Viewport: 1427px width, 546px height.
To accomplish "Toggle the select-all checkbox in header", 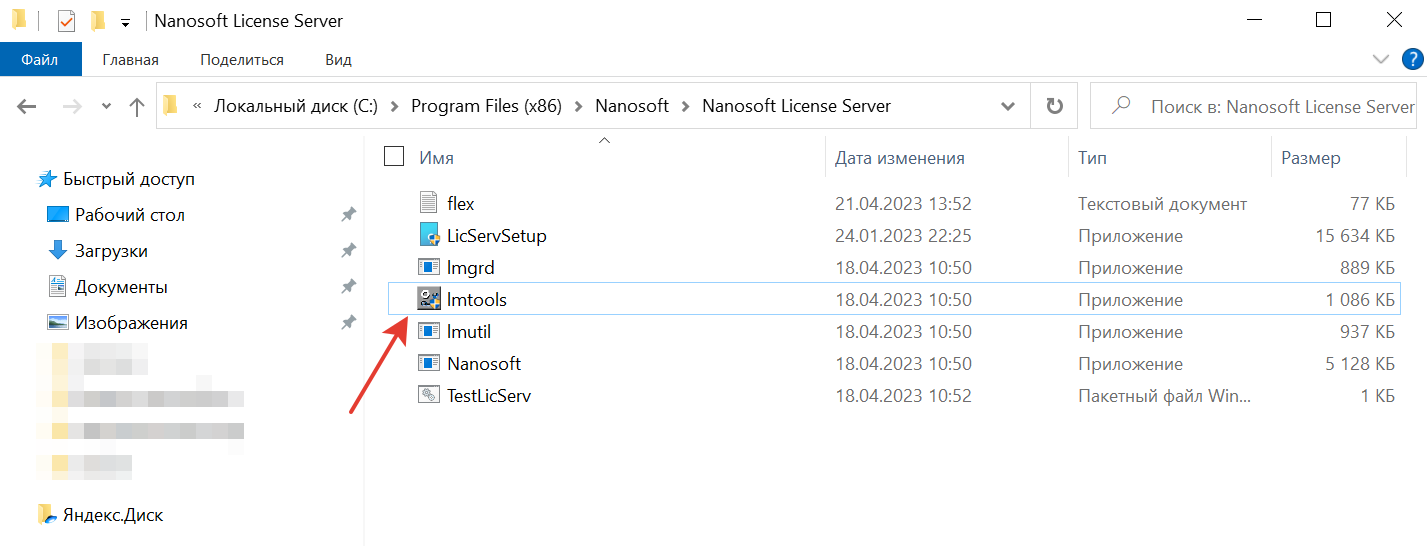I will coord(394,156).
